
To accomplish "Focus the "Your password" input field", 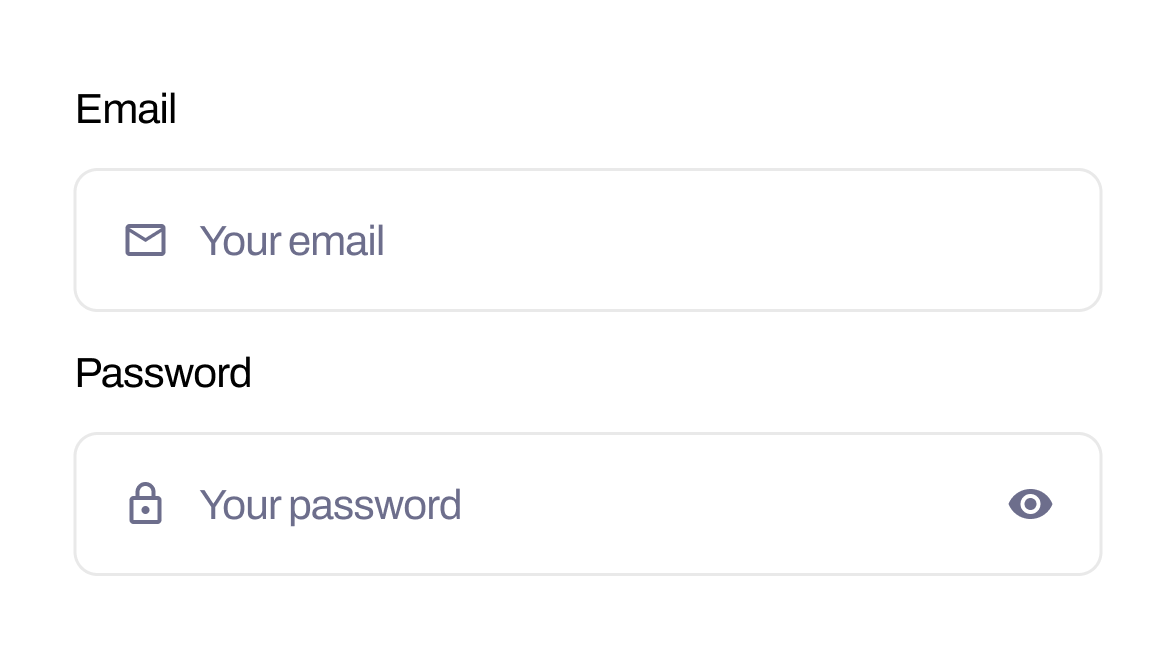I will point(588,504).
